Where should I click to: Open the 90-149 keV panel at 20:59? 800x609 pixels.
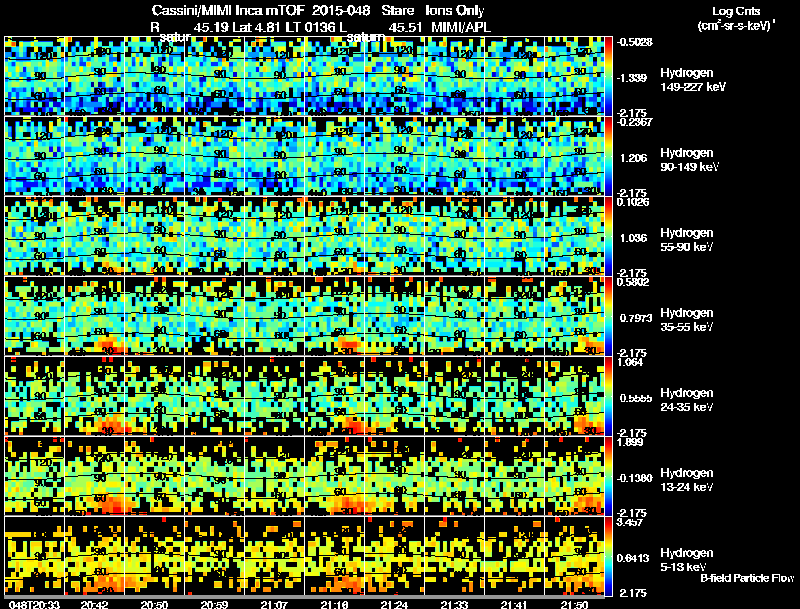tap(214, 156)
